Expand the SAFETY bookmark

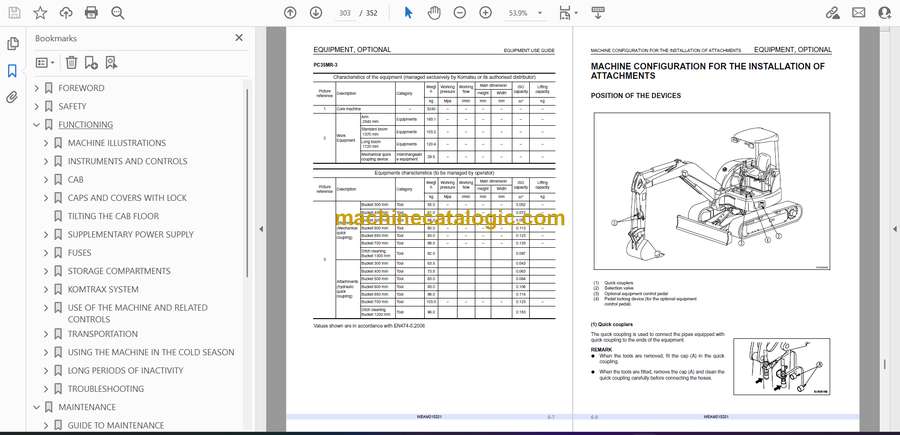(x=37, y=106)
